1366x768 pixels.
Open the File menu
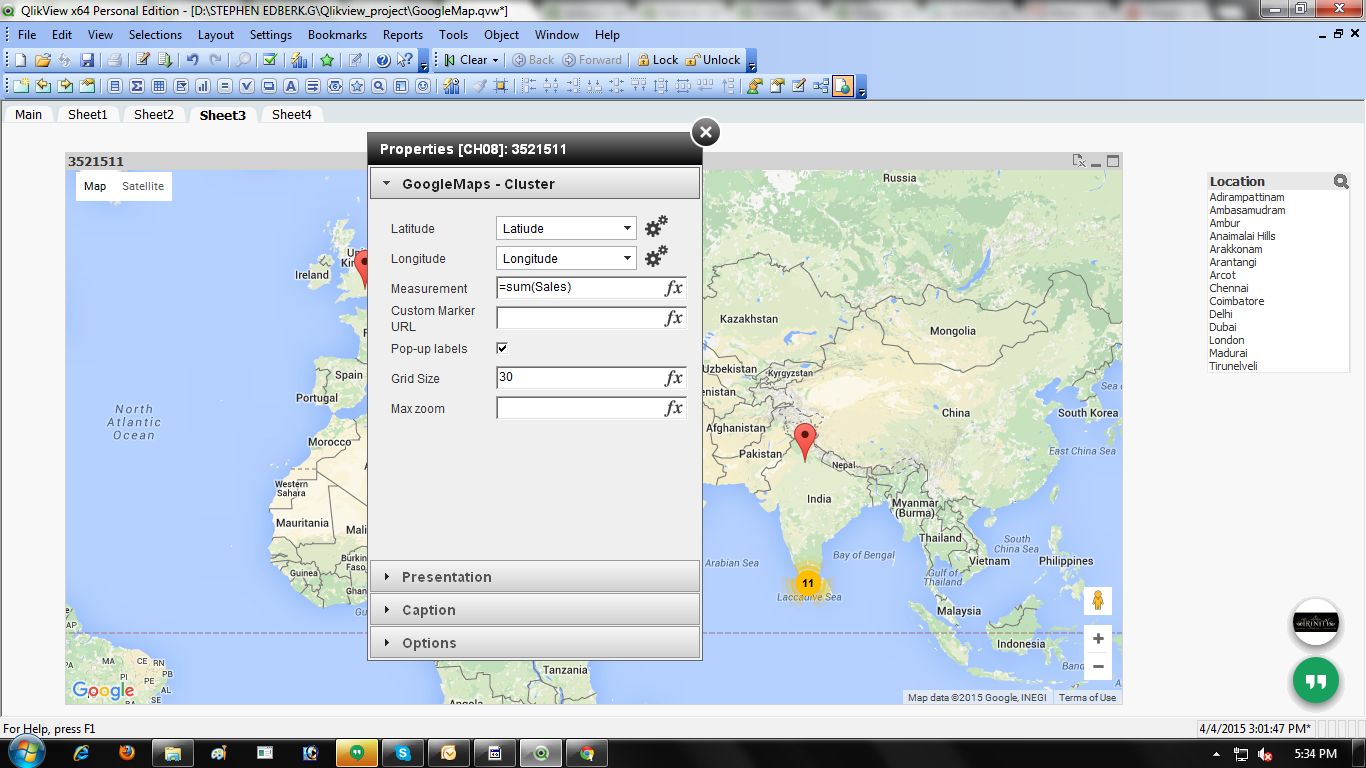tap(27, 34)
